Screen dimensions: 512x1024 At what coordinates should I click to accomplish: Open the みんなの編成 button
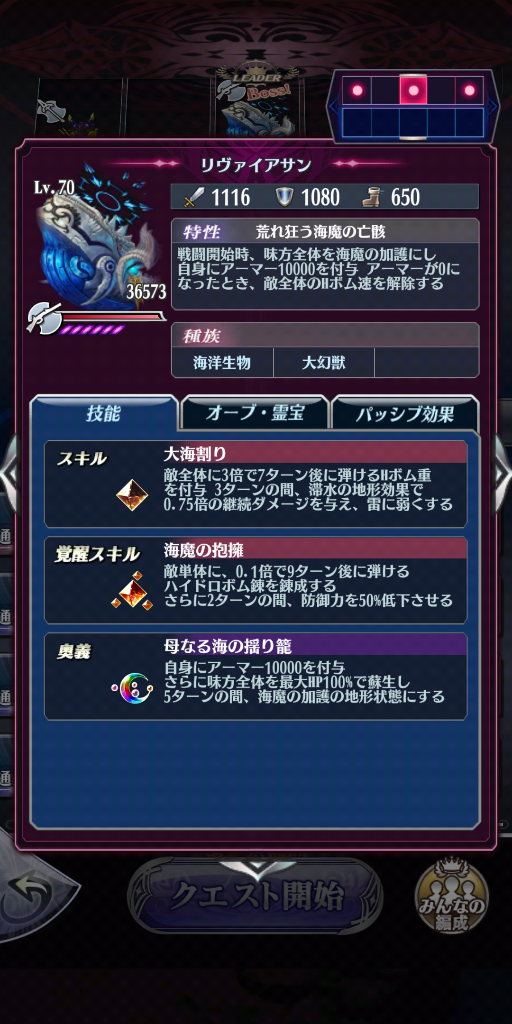coord(451,899)
